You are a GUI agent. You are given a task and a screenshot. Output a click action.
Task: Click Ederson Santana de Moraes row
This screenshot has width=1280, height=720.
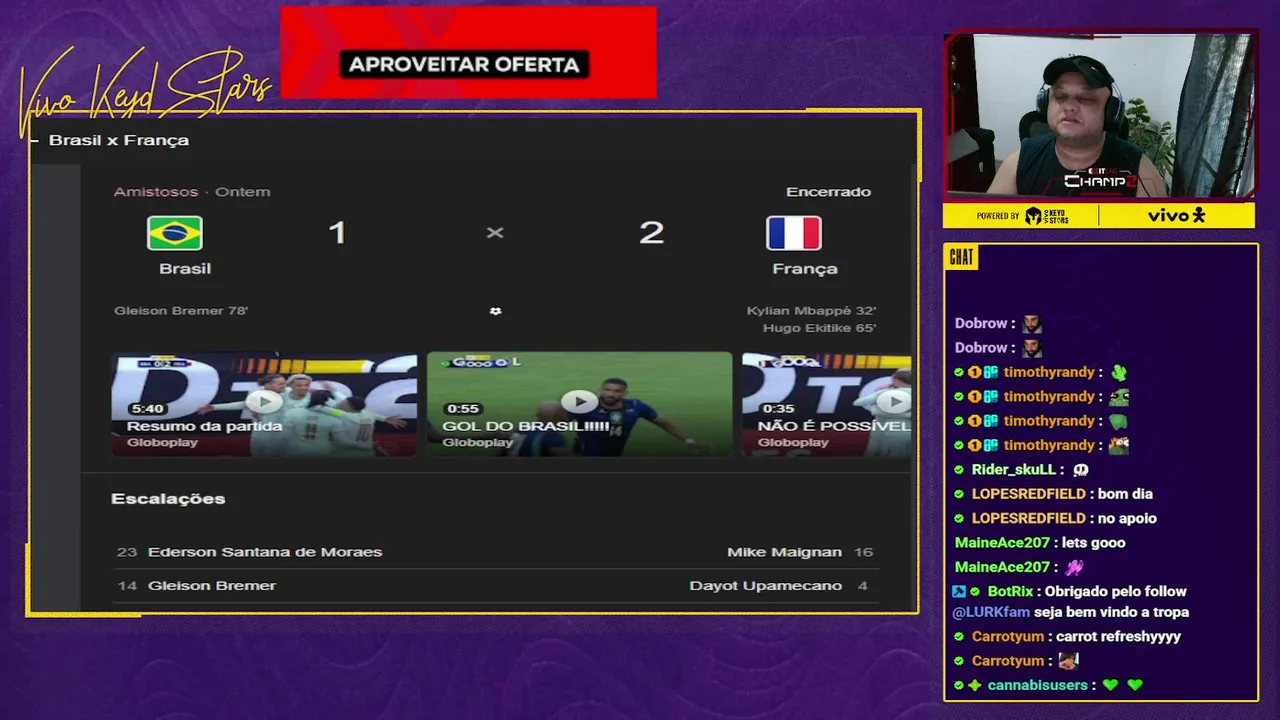click(x=265, y=552)
